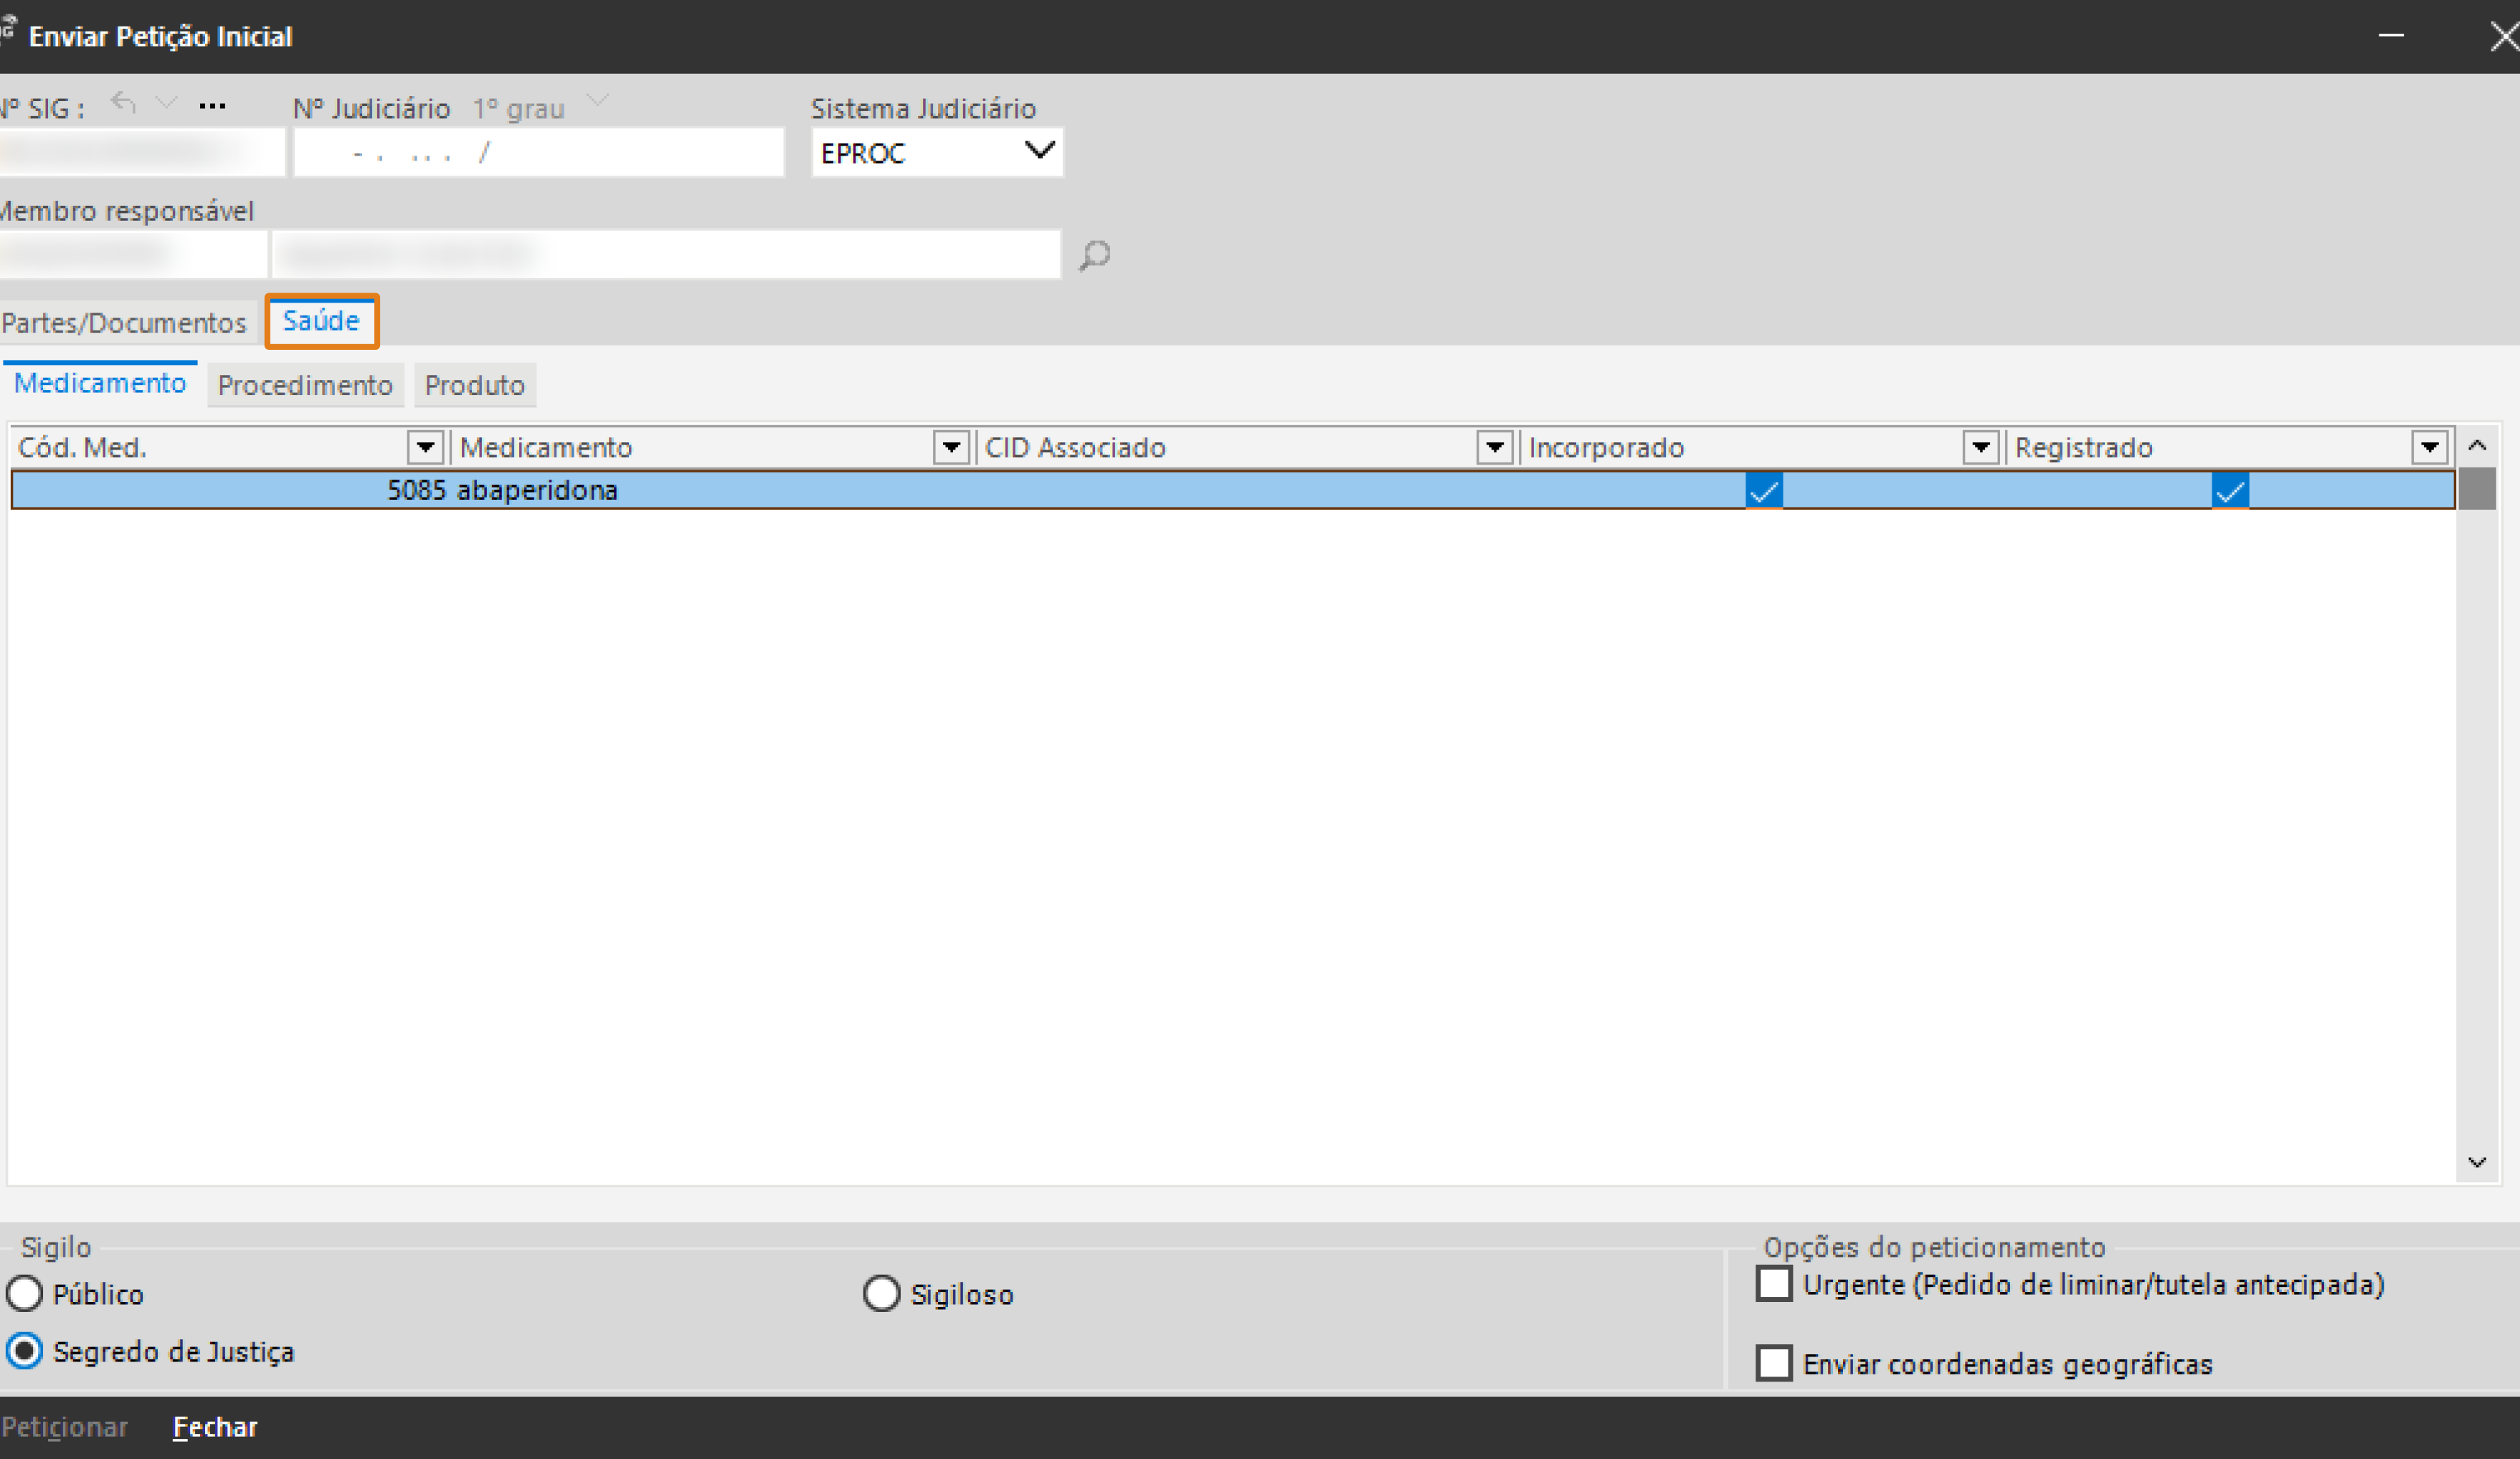This screenshot has height=1459, width=2520.
Task: Choose the Sigiloso secrecy option
Action: tap(880, 1294)
